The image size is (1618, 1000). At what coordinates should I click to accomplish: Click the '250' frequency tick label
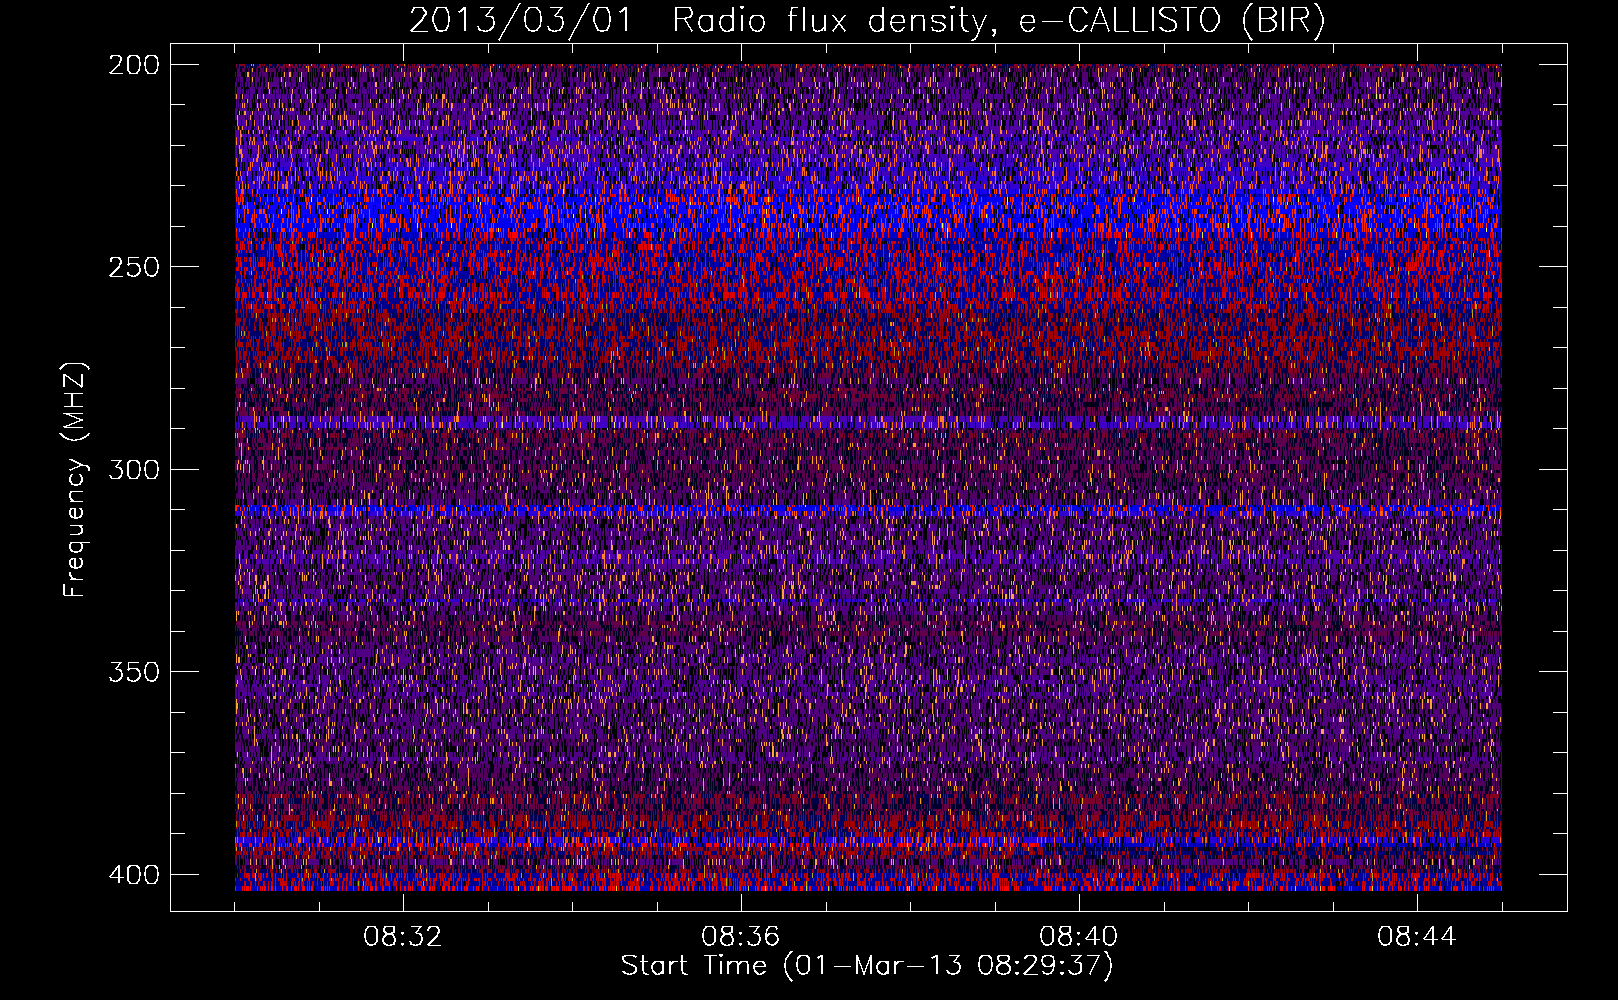click(x=133, y=267)
